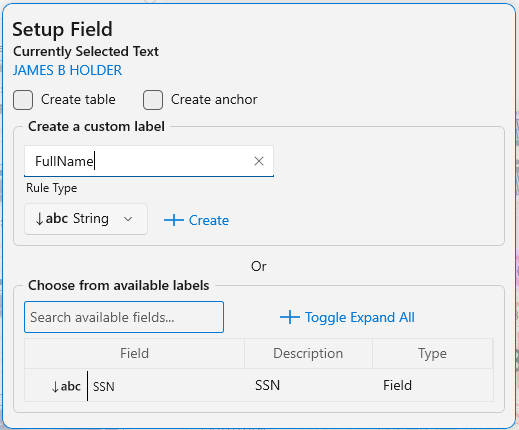Click the abc type icon in the SSN row
The image size is (519, 430).
point(66,386)
